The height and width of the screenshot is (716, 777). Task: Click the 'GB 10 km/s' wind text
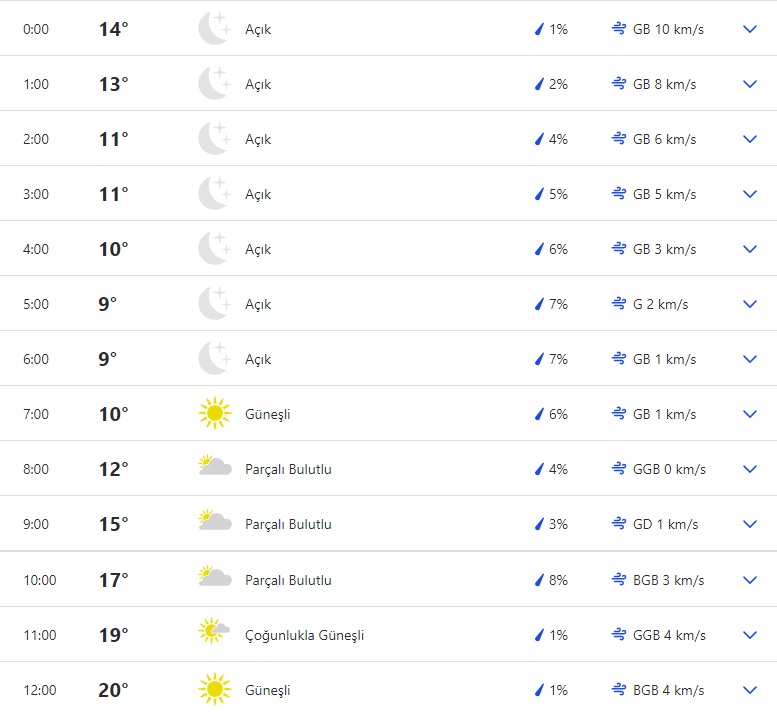tap(668, 29)
